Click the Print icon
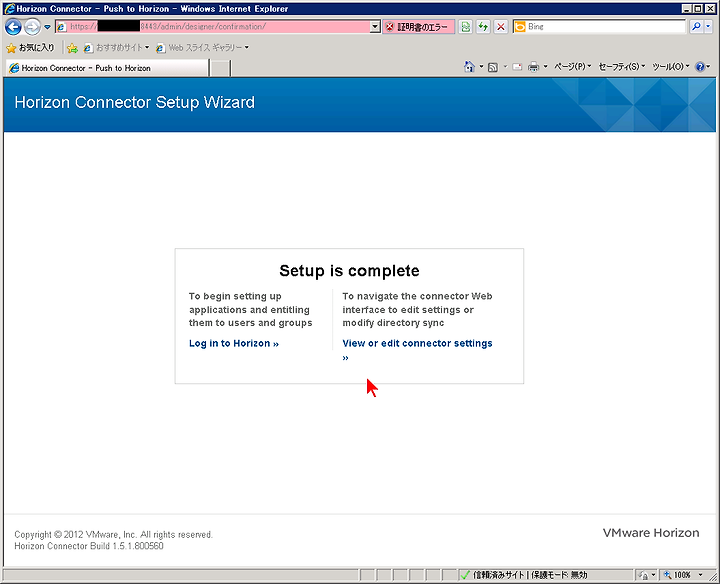 (533, 67)
